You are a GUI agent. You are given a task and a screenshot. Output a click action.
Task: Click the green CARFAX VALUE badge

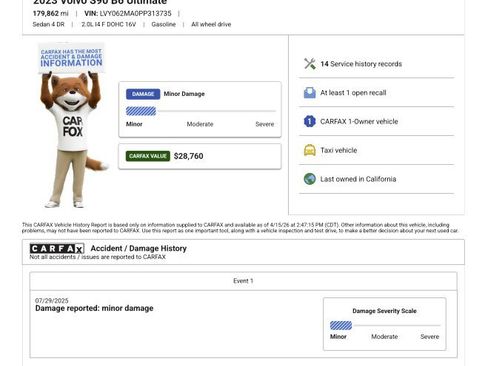[x=148, y=156]
